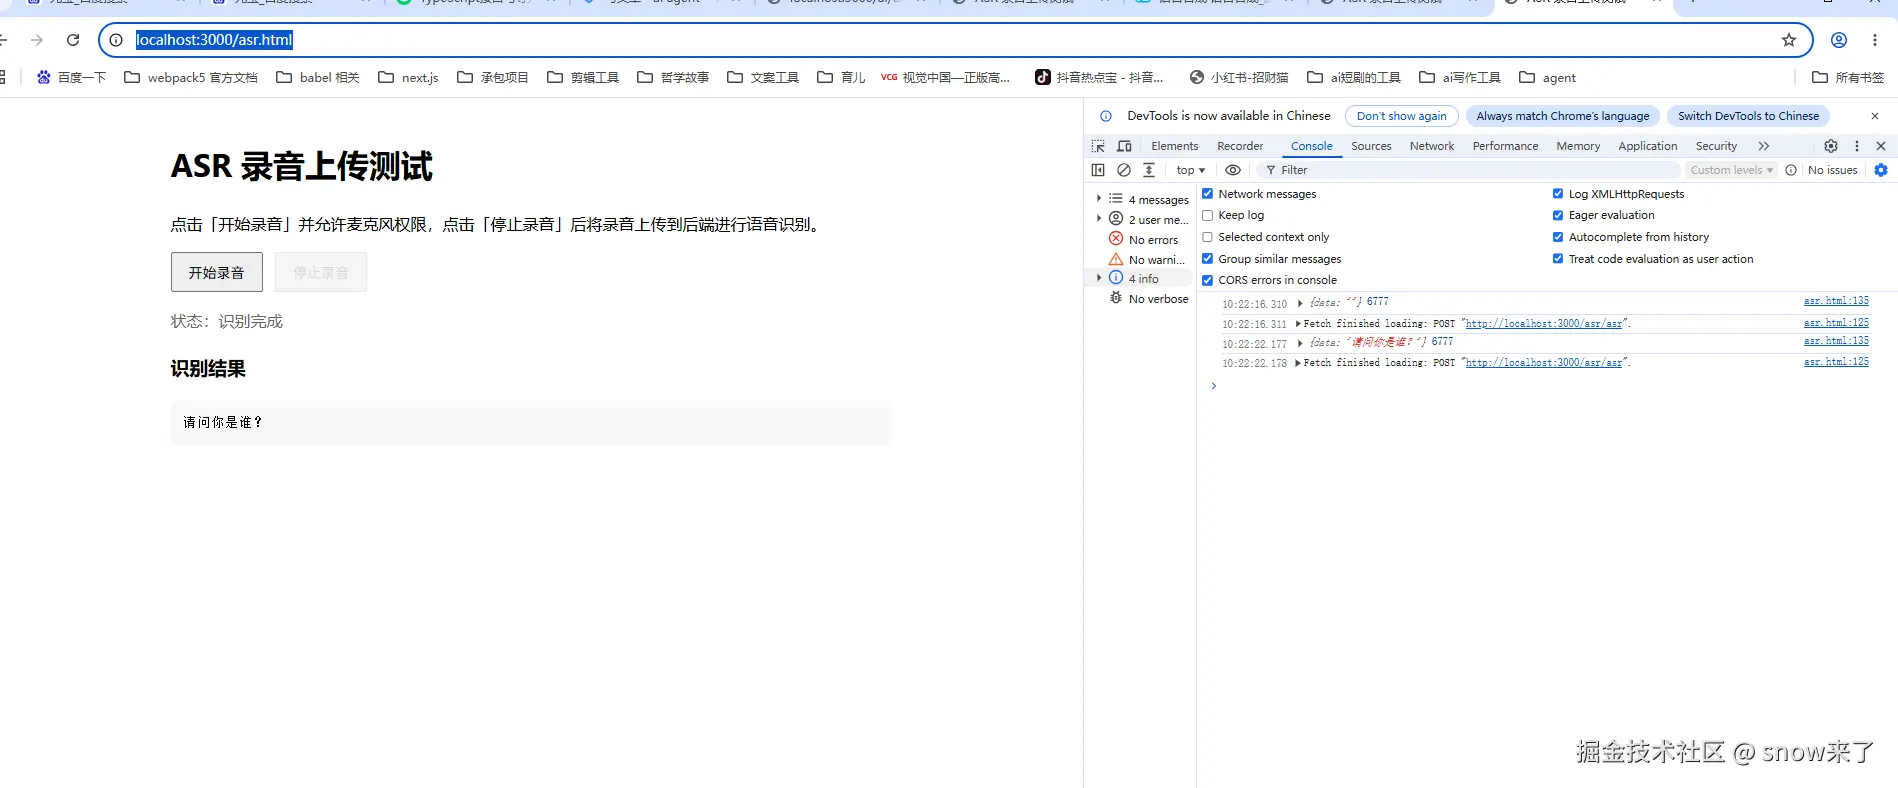Image resolution: width=1898 pixels, height=788 pixels.
Task: Expand the 2 user messages group
Action: coord(1099,219)
